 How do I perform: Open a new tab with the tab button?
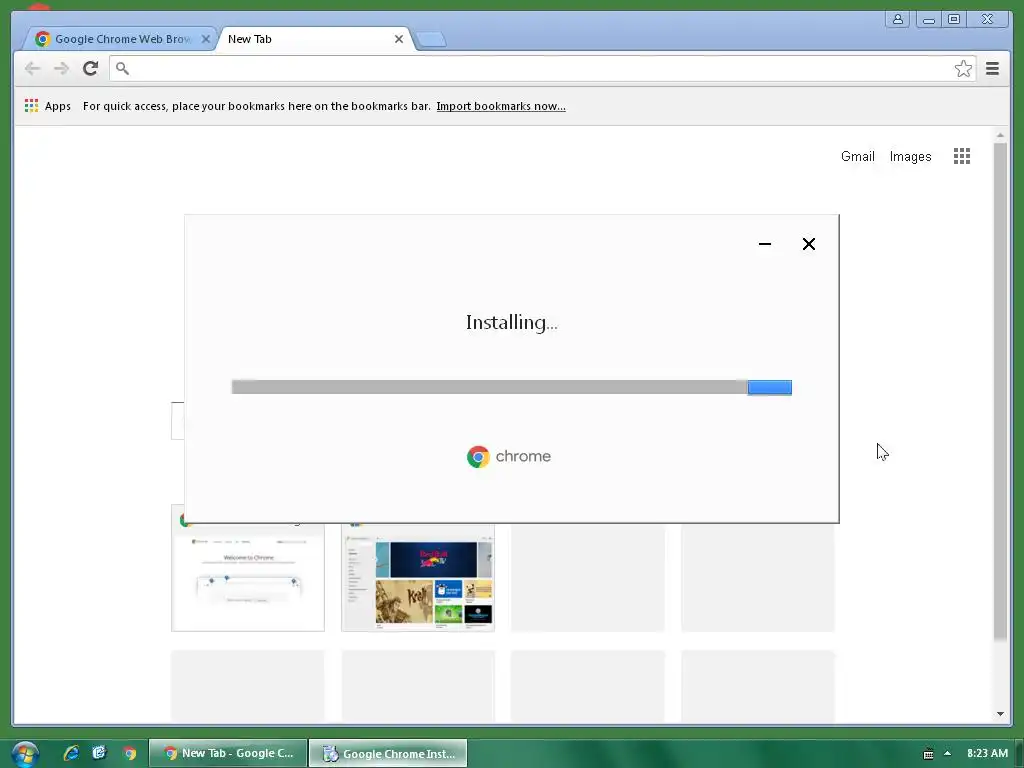tap(431, 40)
